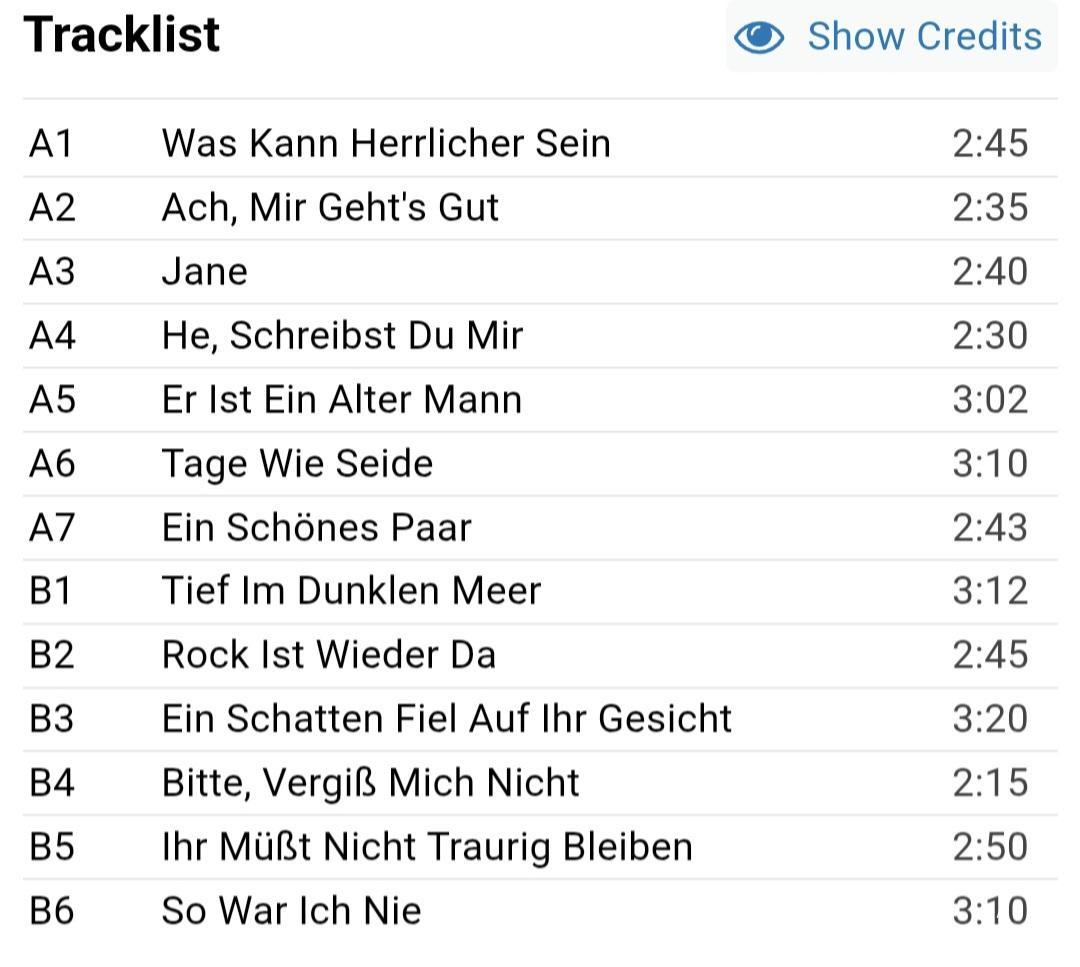The width and height of the screenshot is (1080, 967).
Task: Select track 'Was Kann Herrlicher Sein'
Action: click(386, 143)
